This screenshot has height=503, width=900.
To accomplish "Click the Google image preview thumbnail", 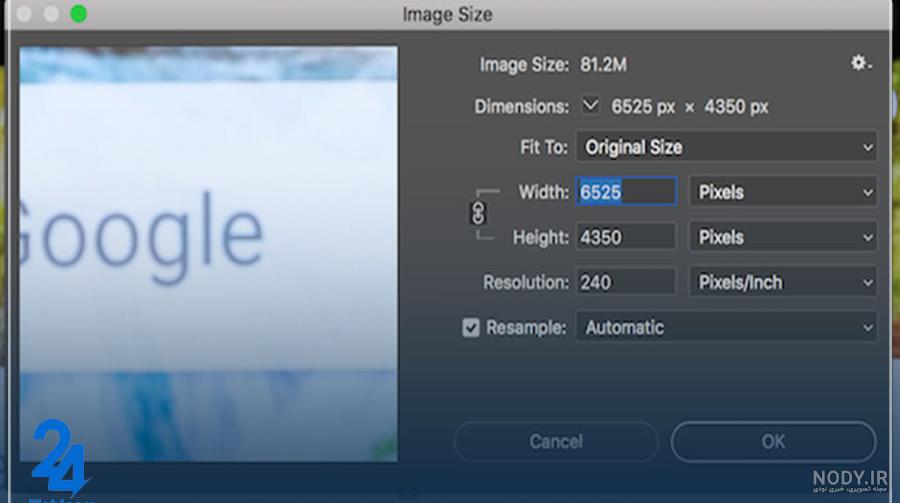I will (208, 254).
